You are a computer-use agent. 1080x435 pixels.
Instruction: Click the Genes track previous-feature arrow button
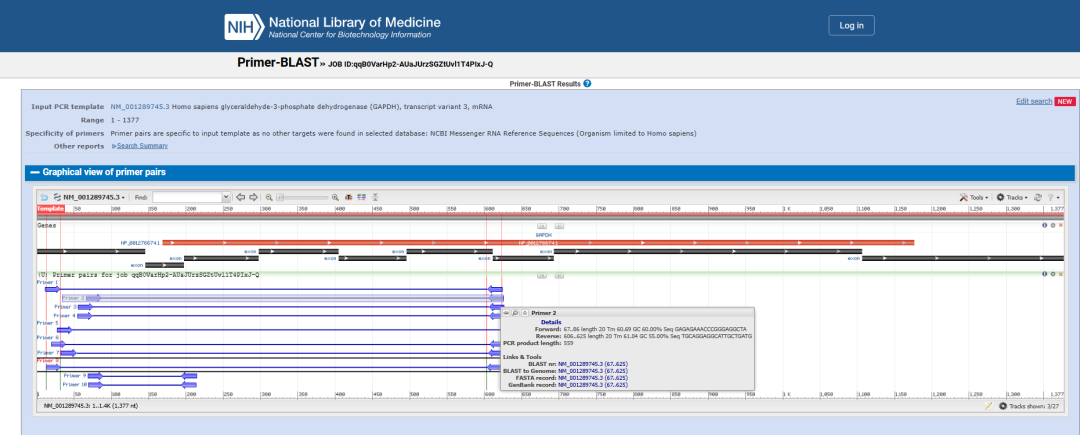coord(541,226)
